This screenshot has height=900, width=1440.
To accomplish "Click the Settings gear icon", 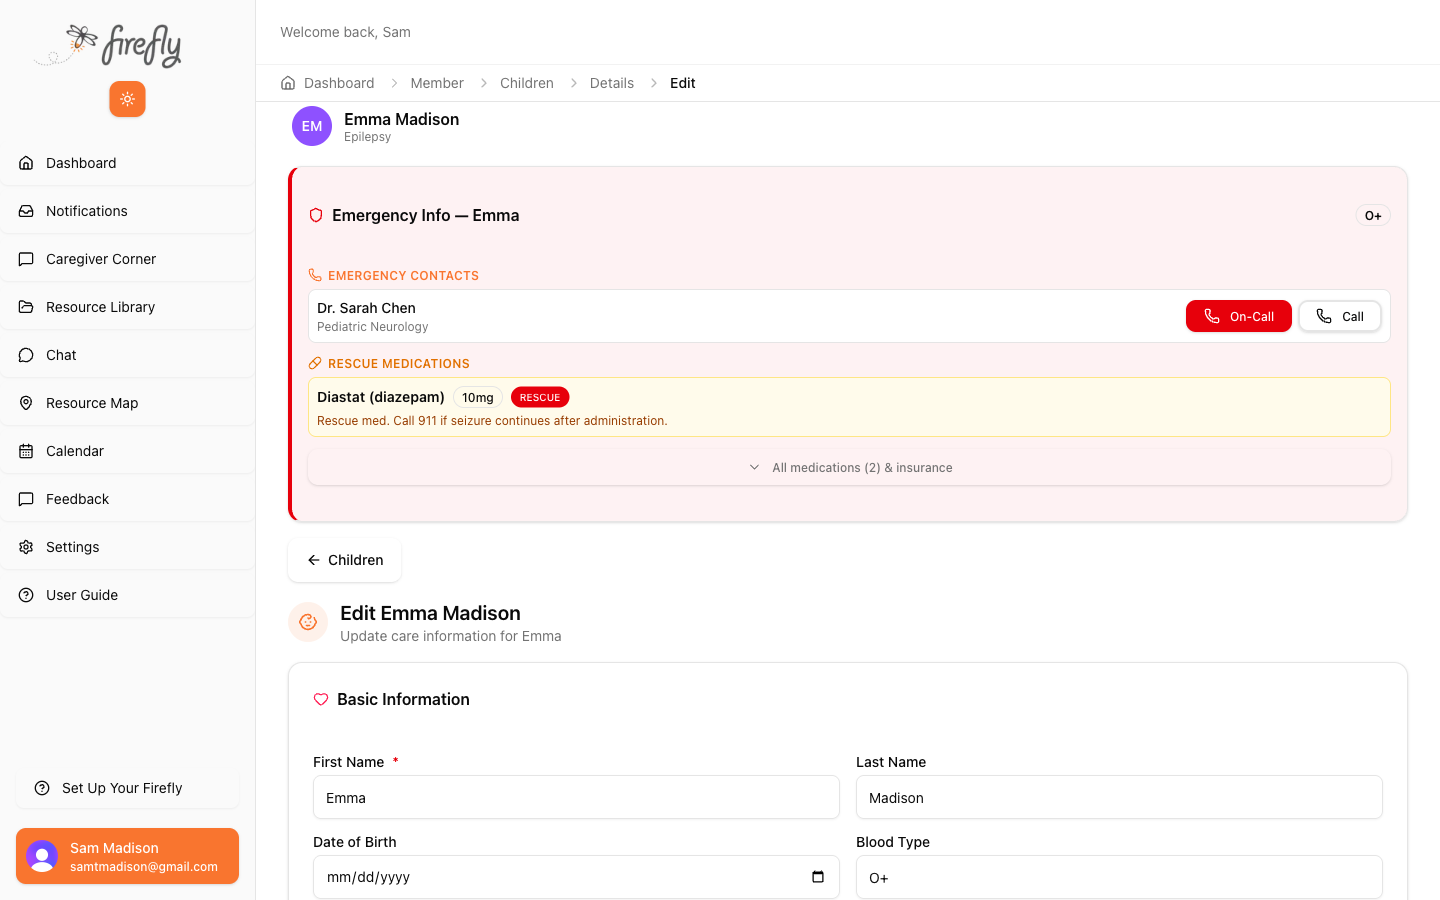I will (x=26, y=547).
